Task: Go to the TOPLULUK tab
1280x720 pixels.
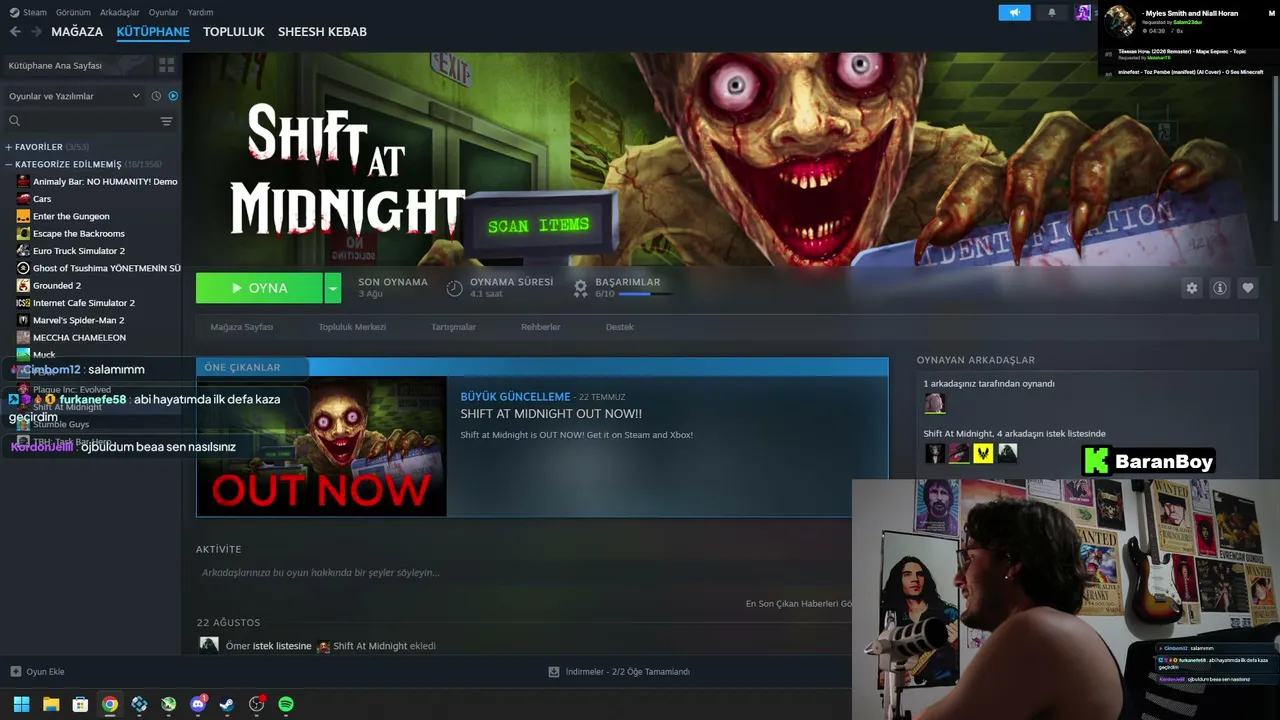Action: pos(234,32)
